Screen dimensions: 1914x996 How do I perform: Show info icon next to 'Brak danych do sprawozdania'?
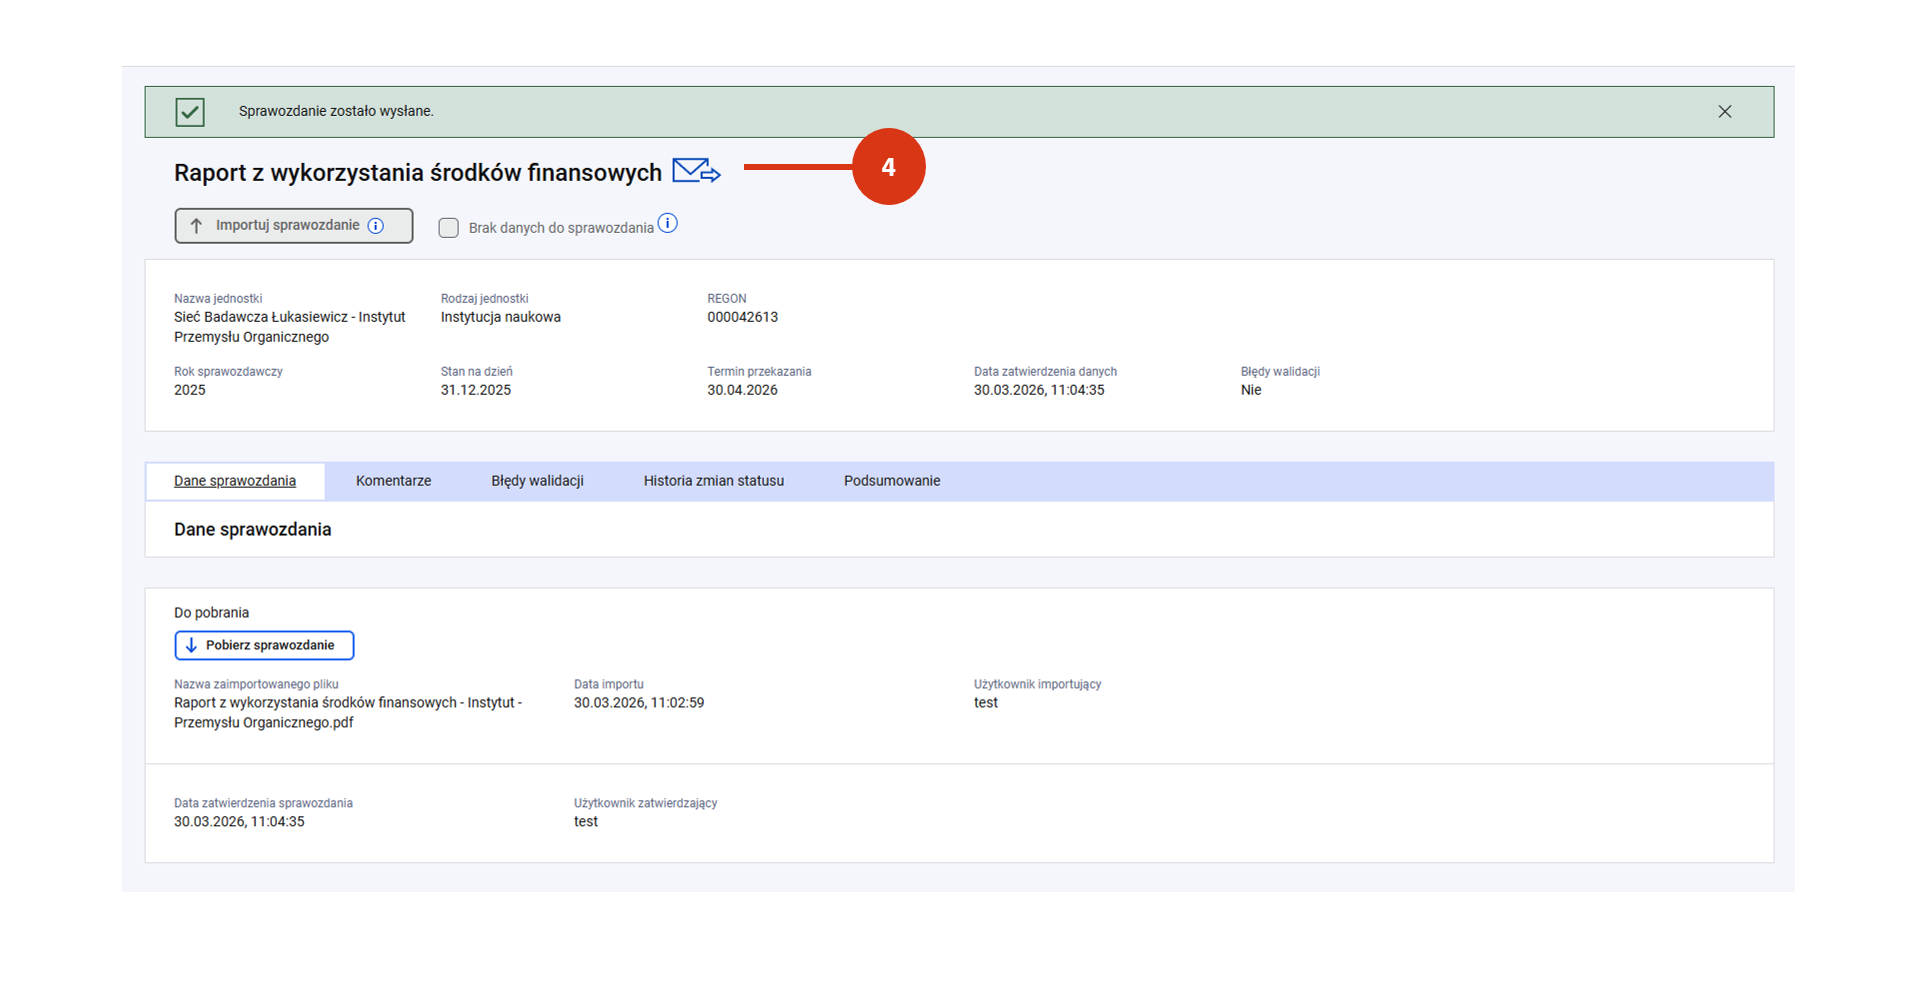668,224
